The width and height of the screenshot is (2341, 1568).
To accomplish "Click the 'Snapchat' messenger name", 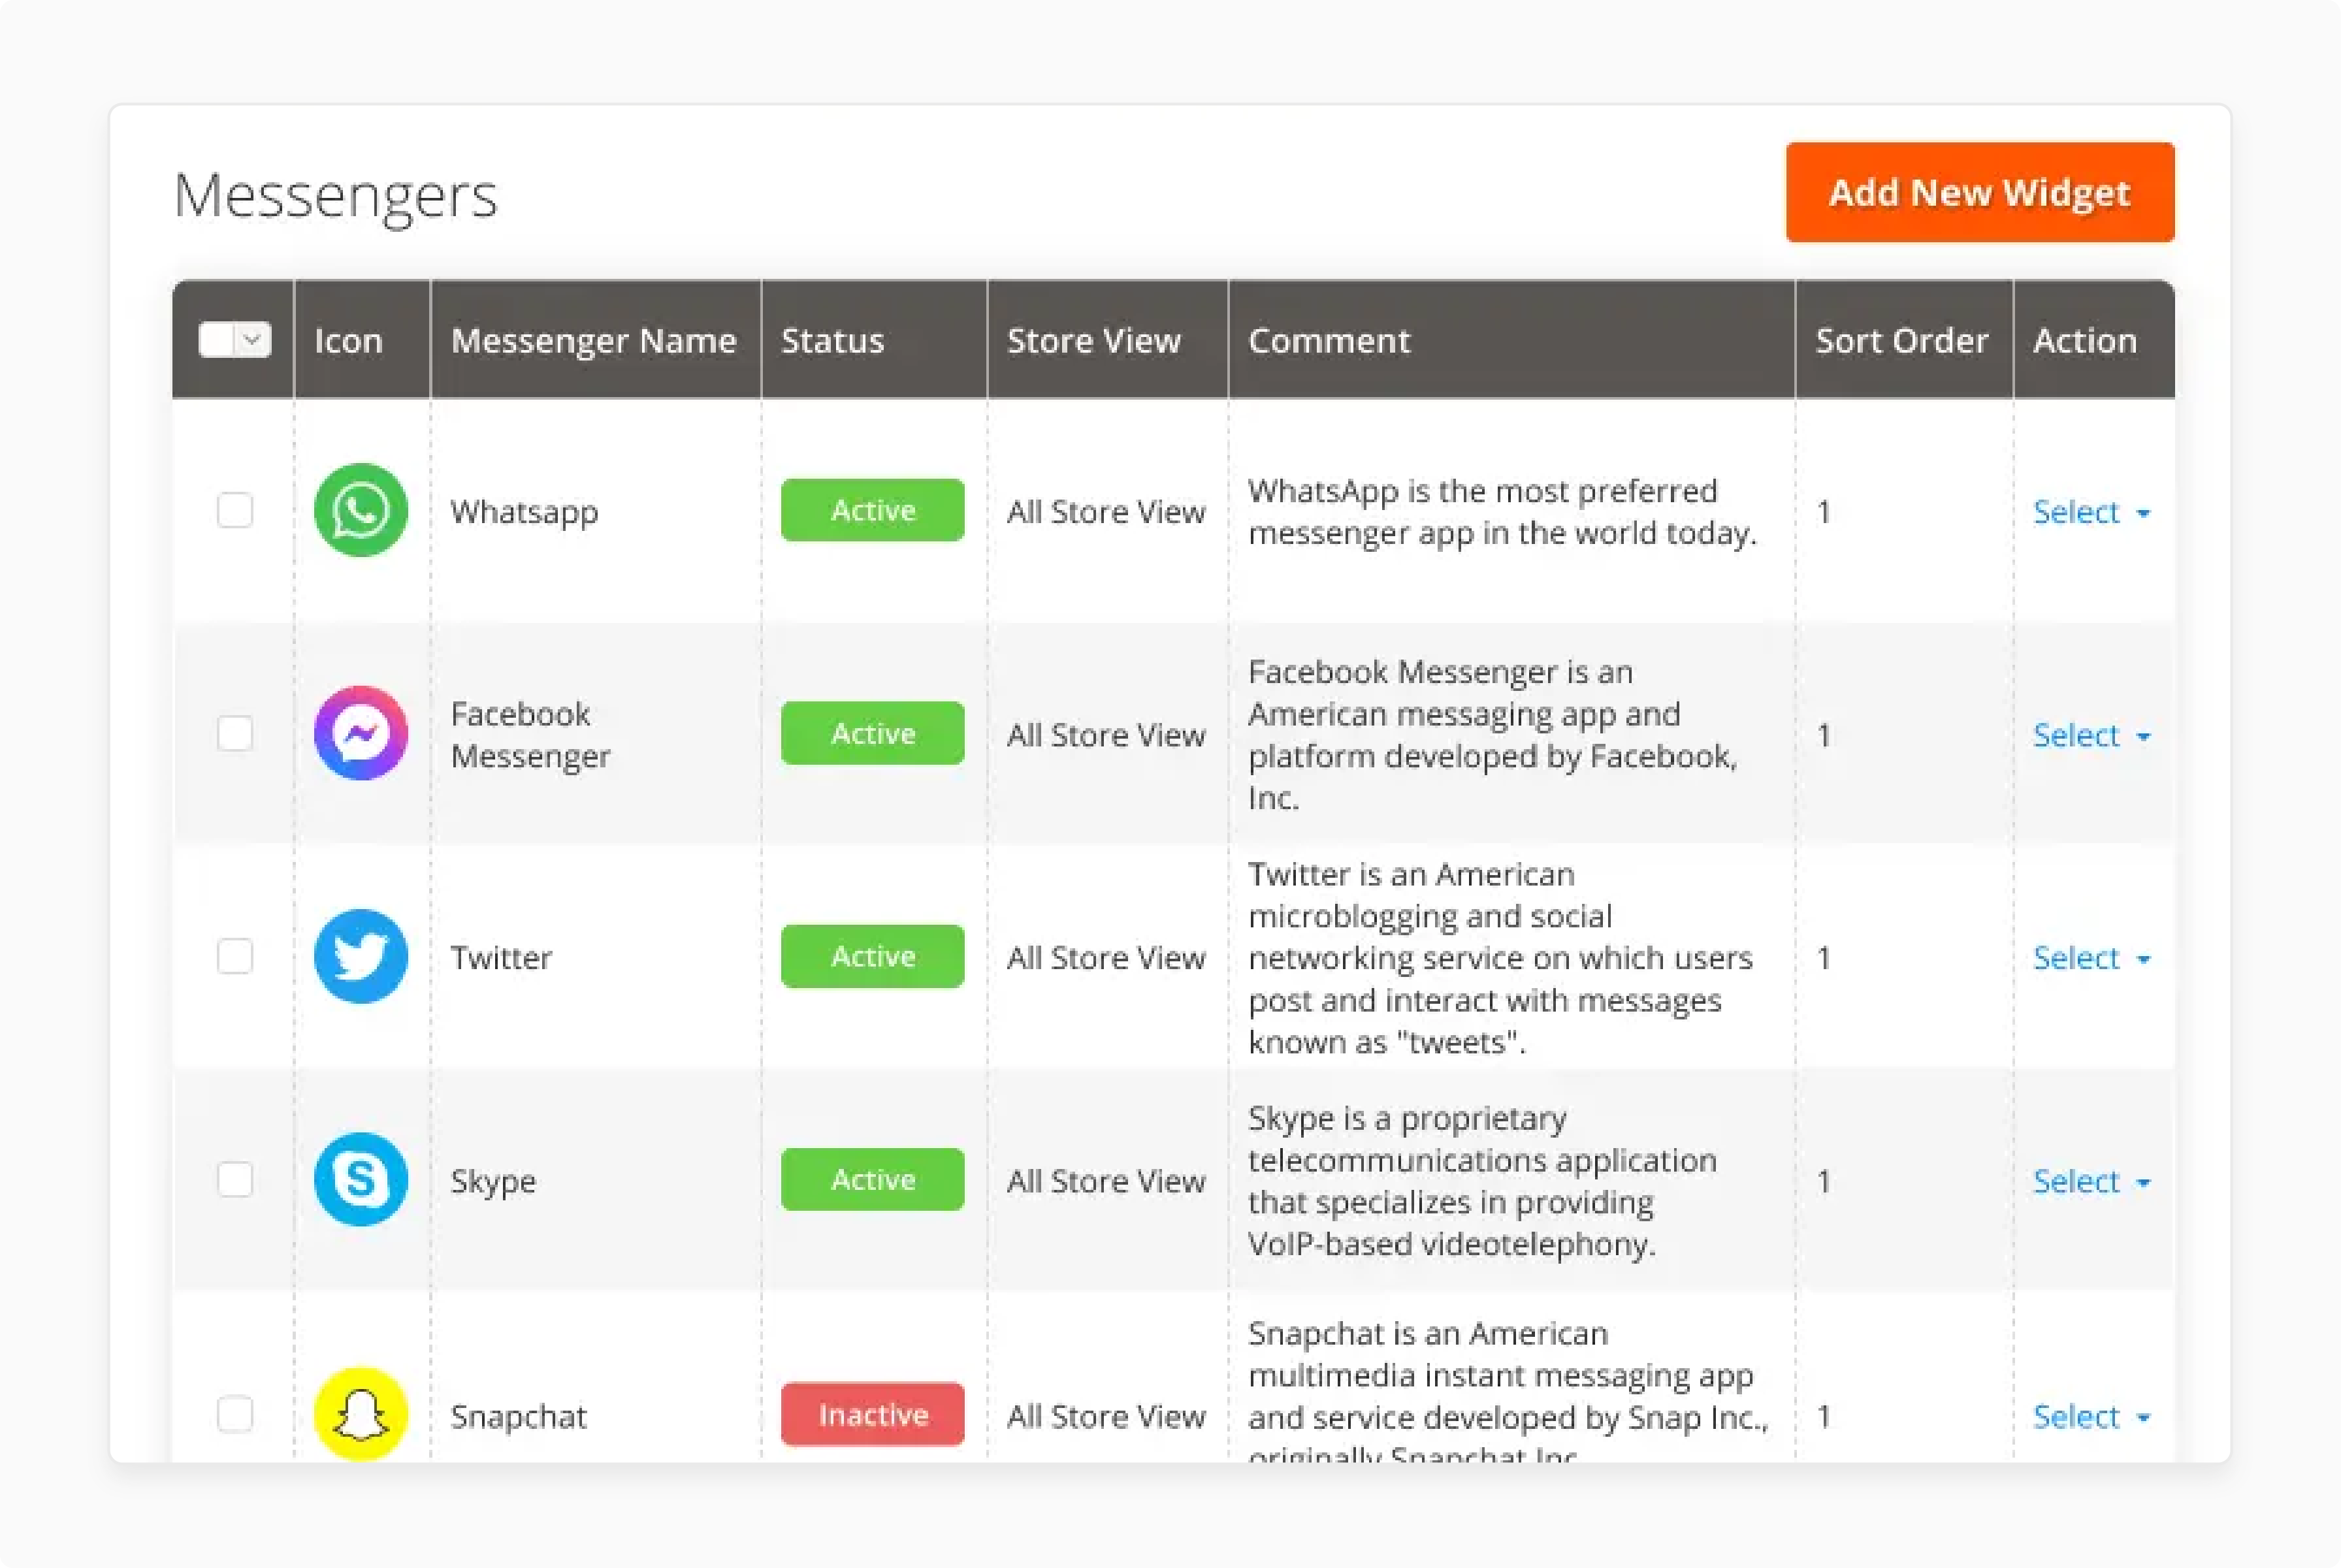I will [x=518, y=1417].
